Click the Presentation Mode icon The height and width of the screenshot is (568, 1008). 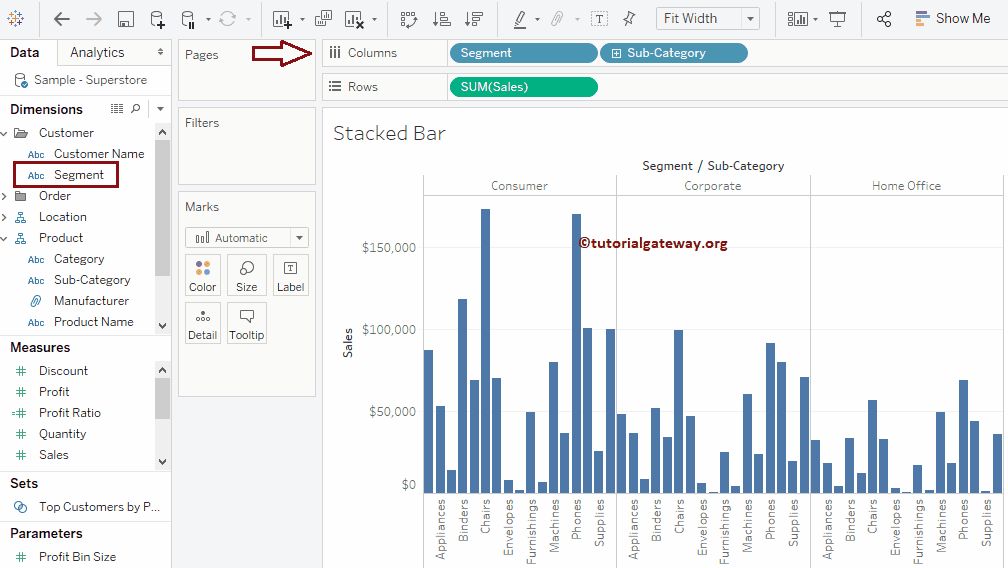(x=838, y=19)
